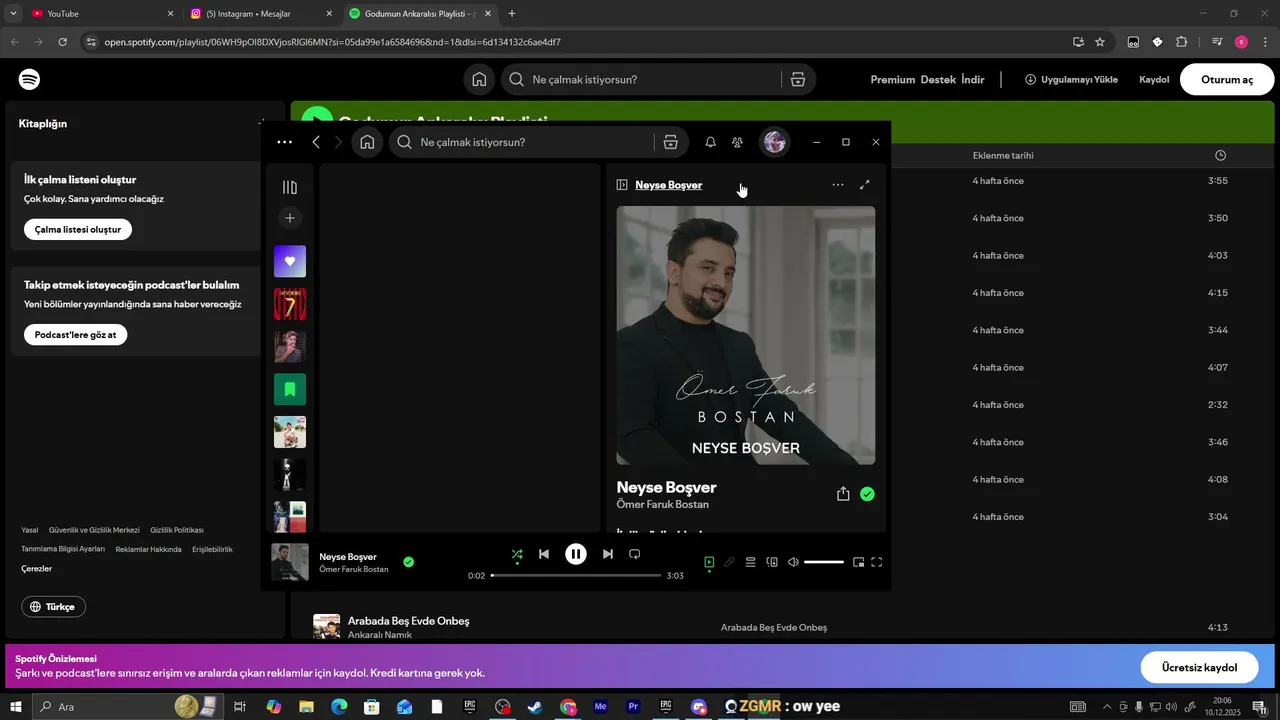
Task: Expand Your Library sidebar
Action: tap(290, 187)
